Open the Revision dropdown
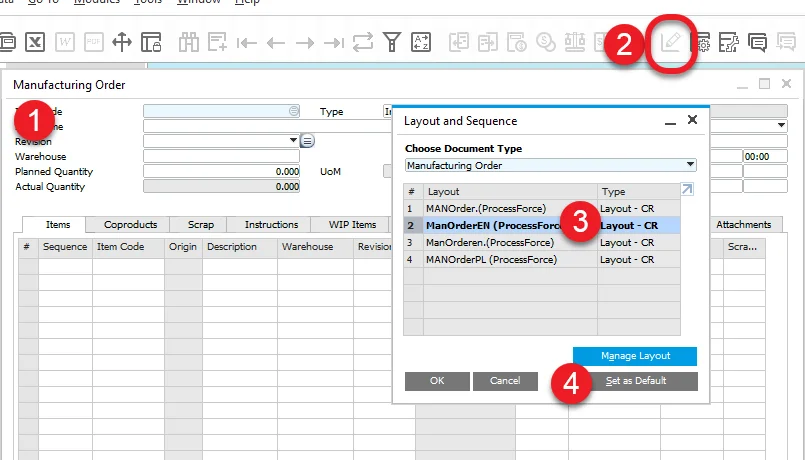The height and width of the screenshot is (460, 805). pos(293,141)
